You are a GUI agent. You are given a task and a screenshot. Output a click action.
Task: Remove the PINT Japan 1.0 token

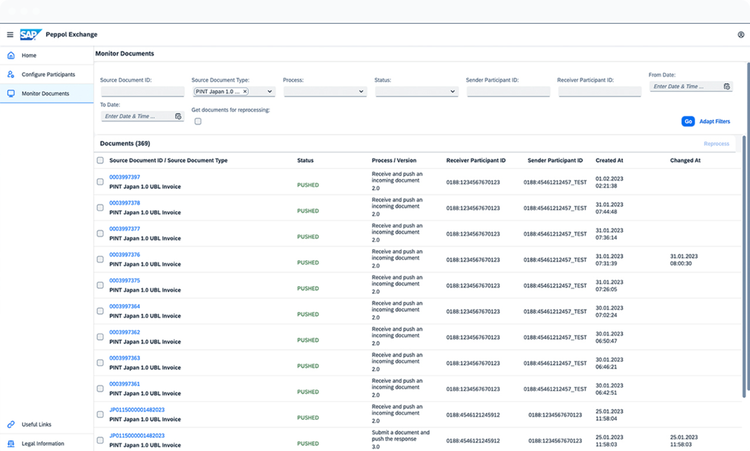pos(245,91)
